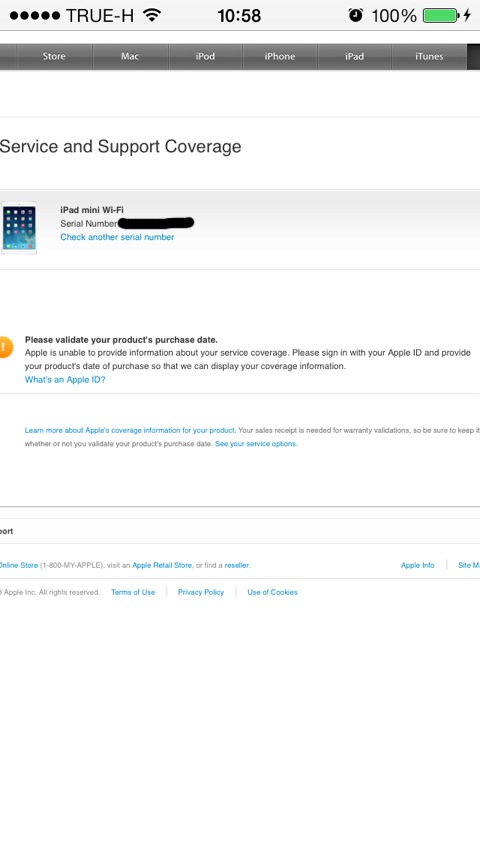Click the 'iPad mini Wi-Fi' product name
The image size is (480, 852).
point(92,210)
